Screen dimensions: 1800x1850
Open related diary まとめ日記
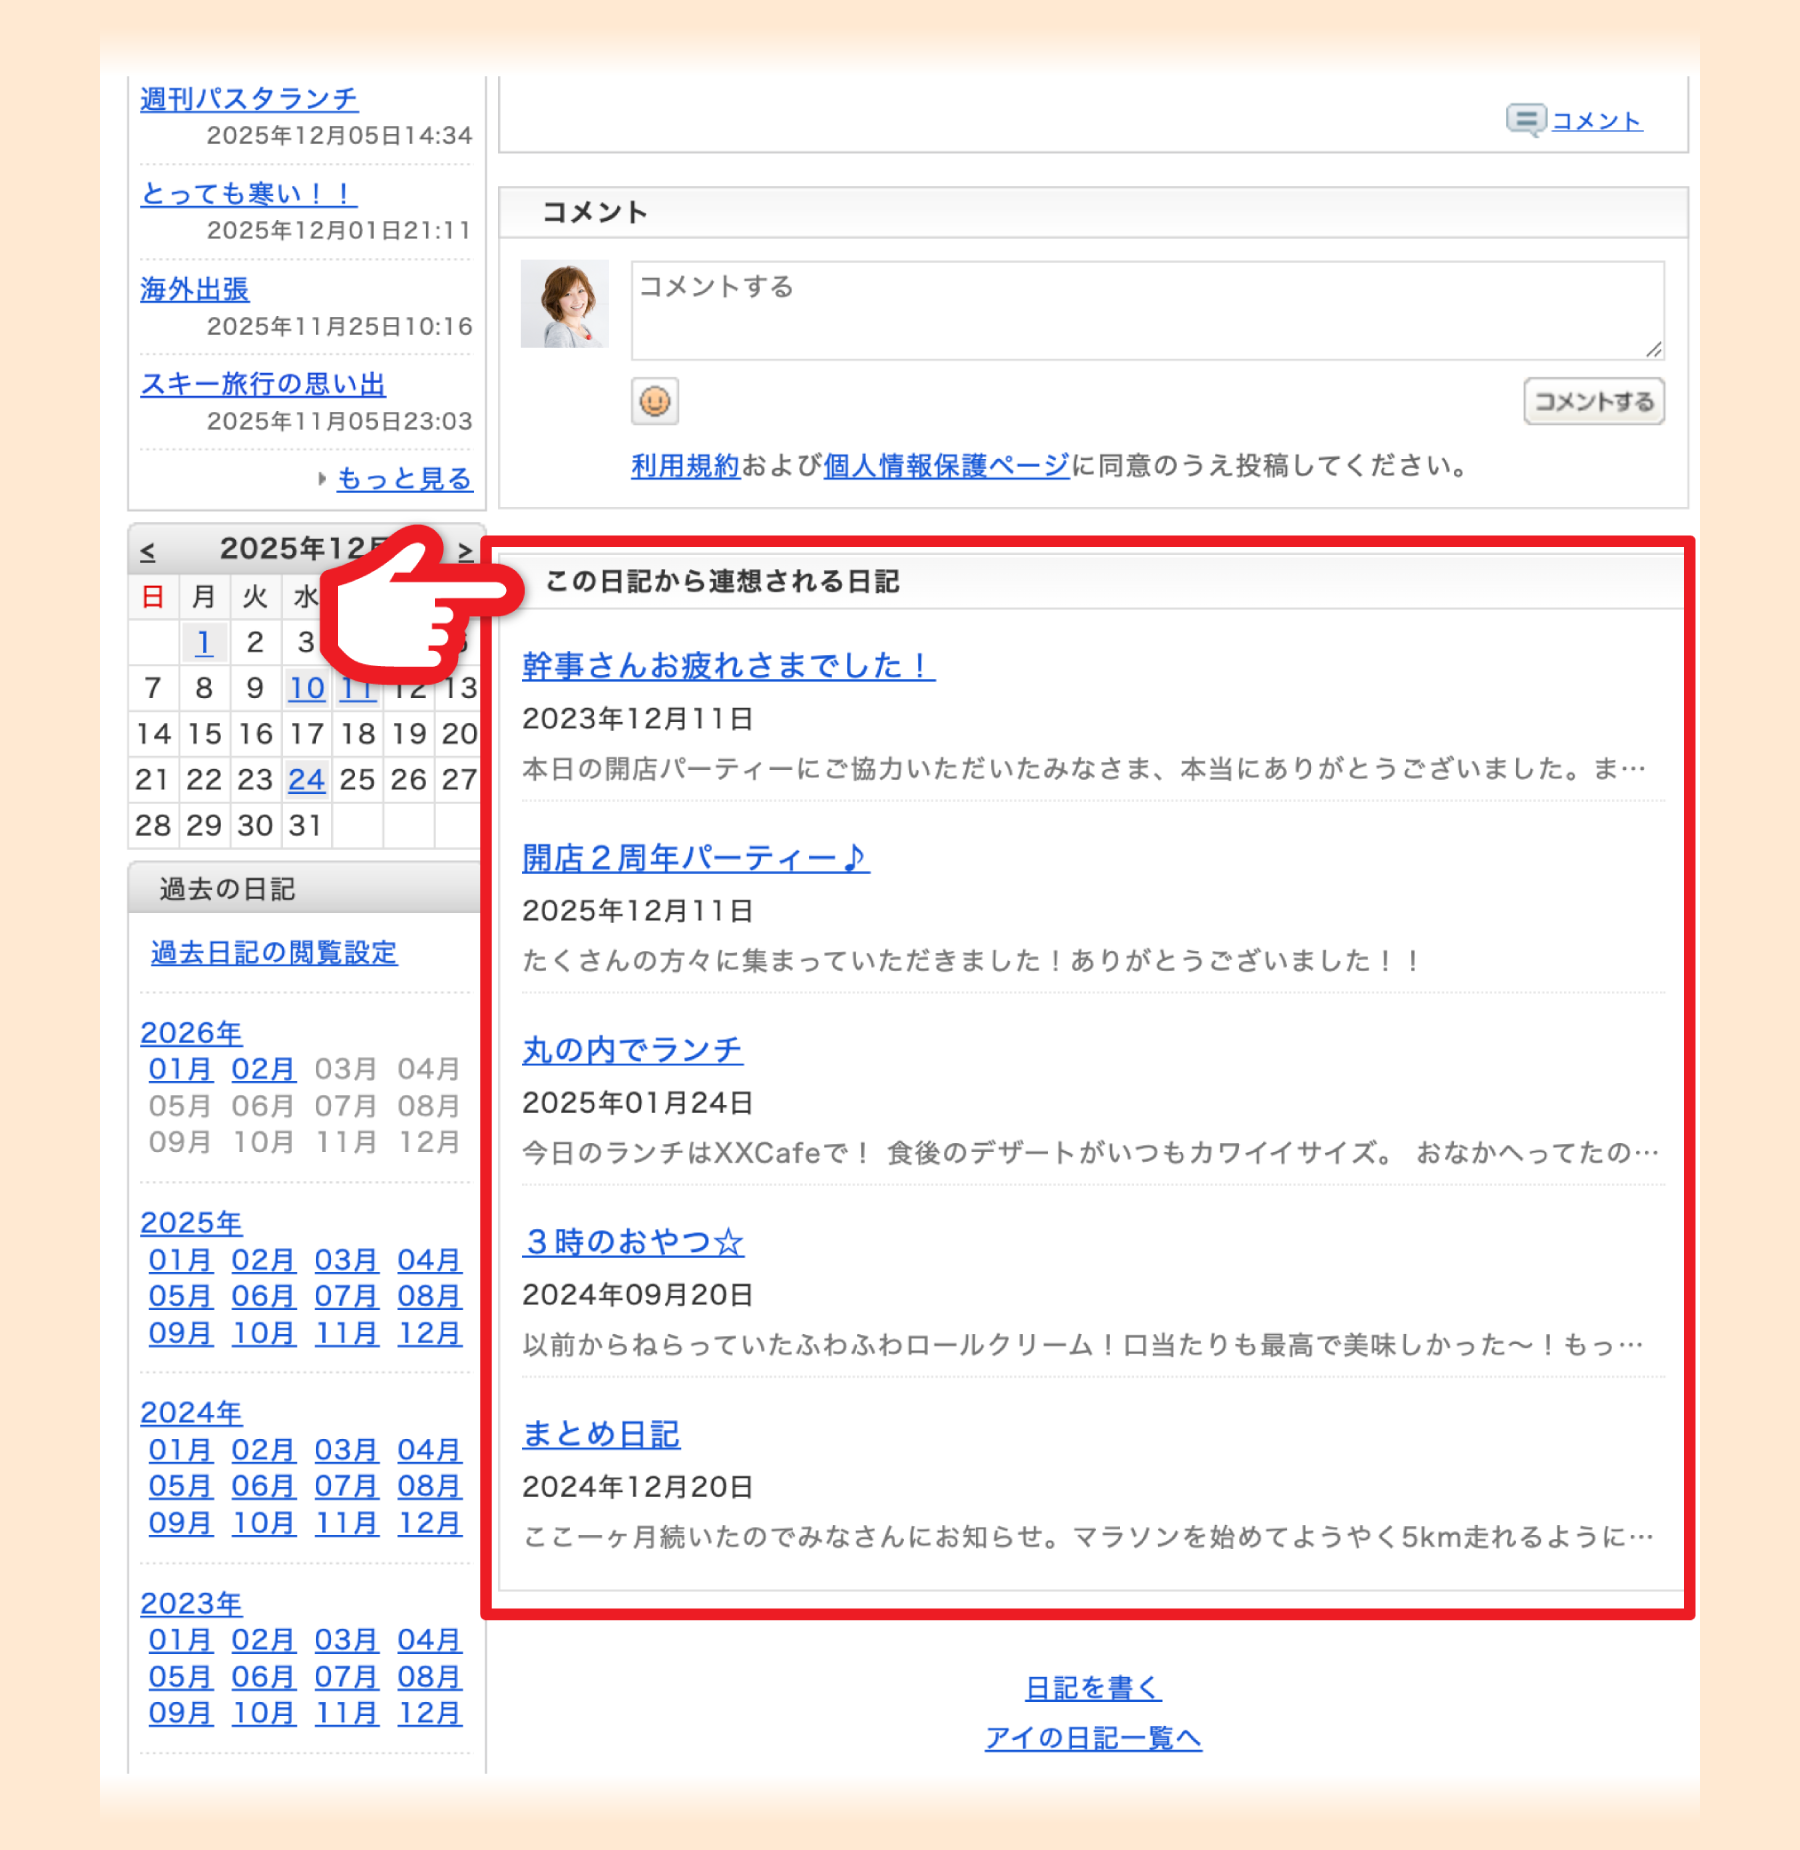click(601, 1434)
